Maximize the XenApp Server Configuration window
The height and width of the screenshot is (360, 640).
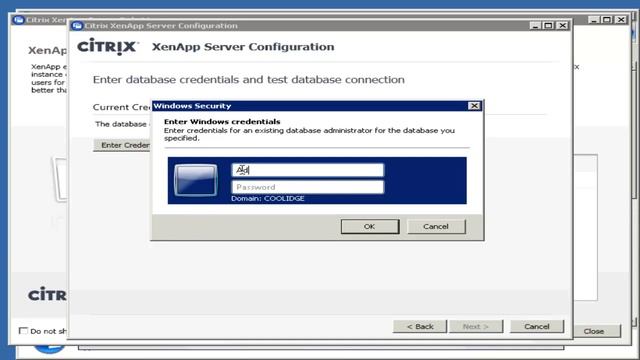(x=549, y=26)
